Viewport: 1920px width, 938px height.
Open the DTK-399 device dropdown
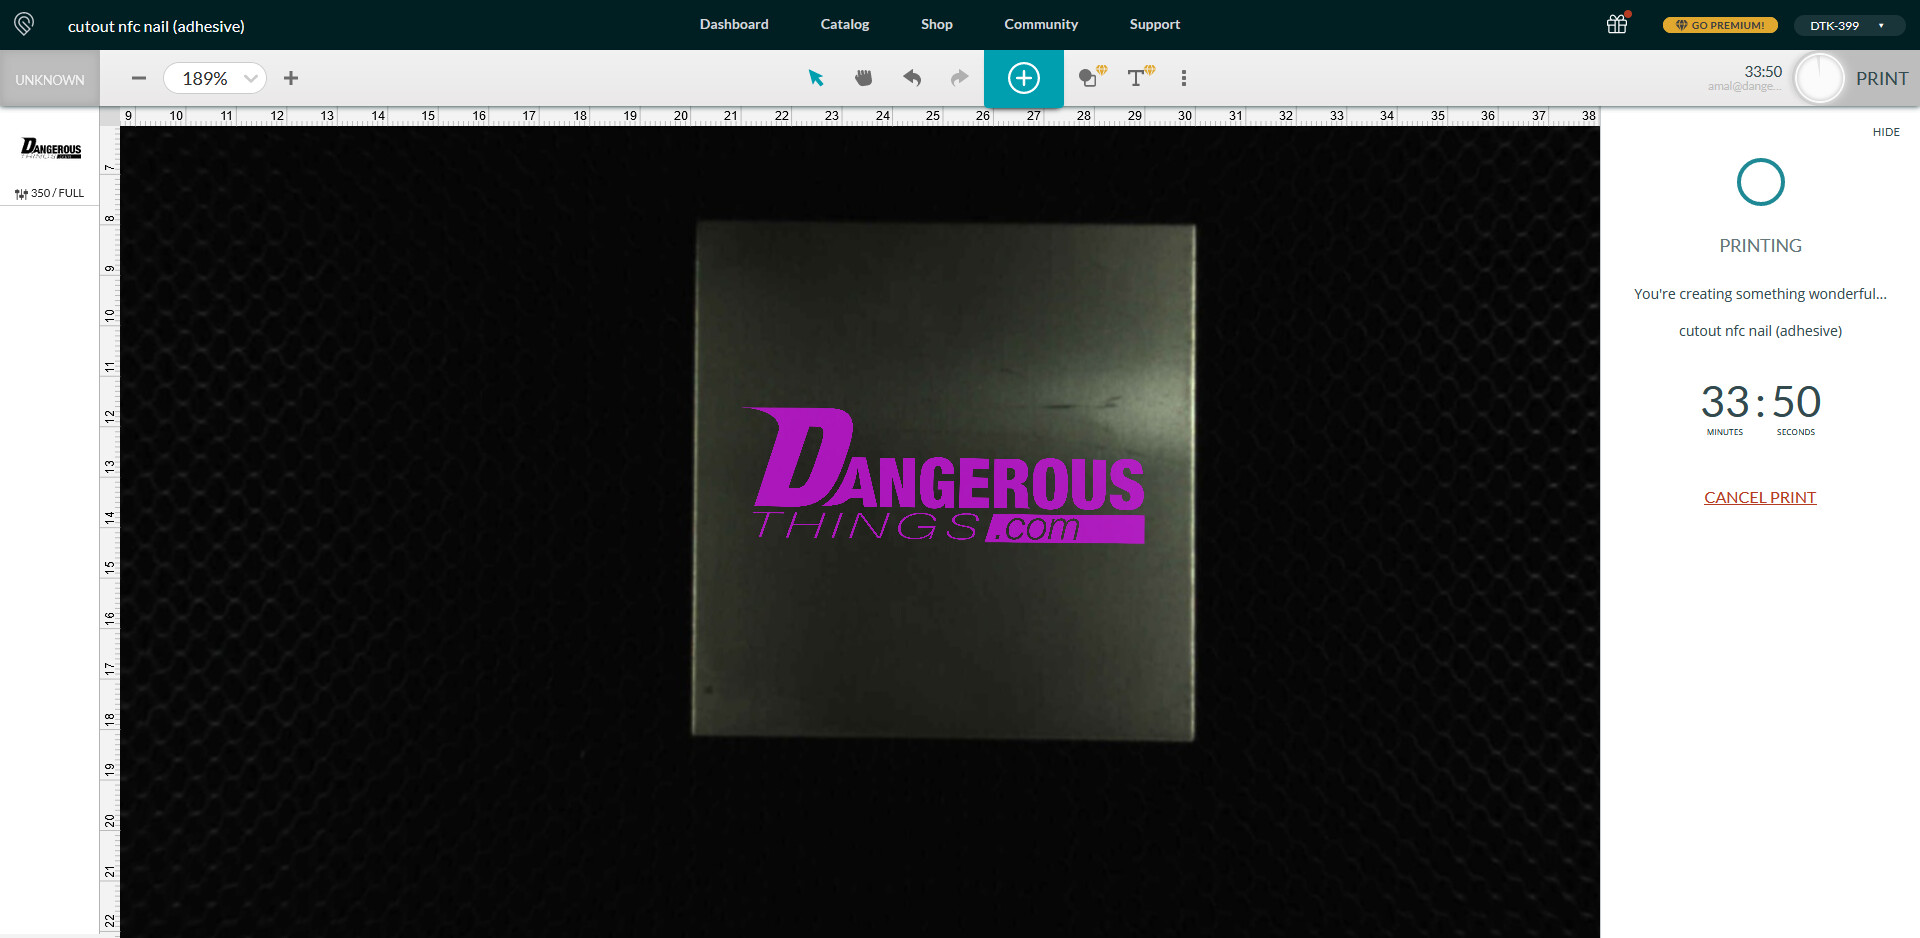tap(1848, 25)
